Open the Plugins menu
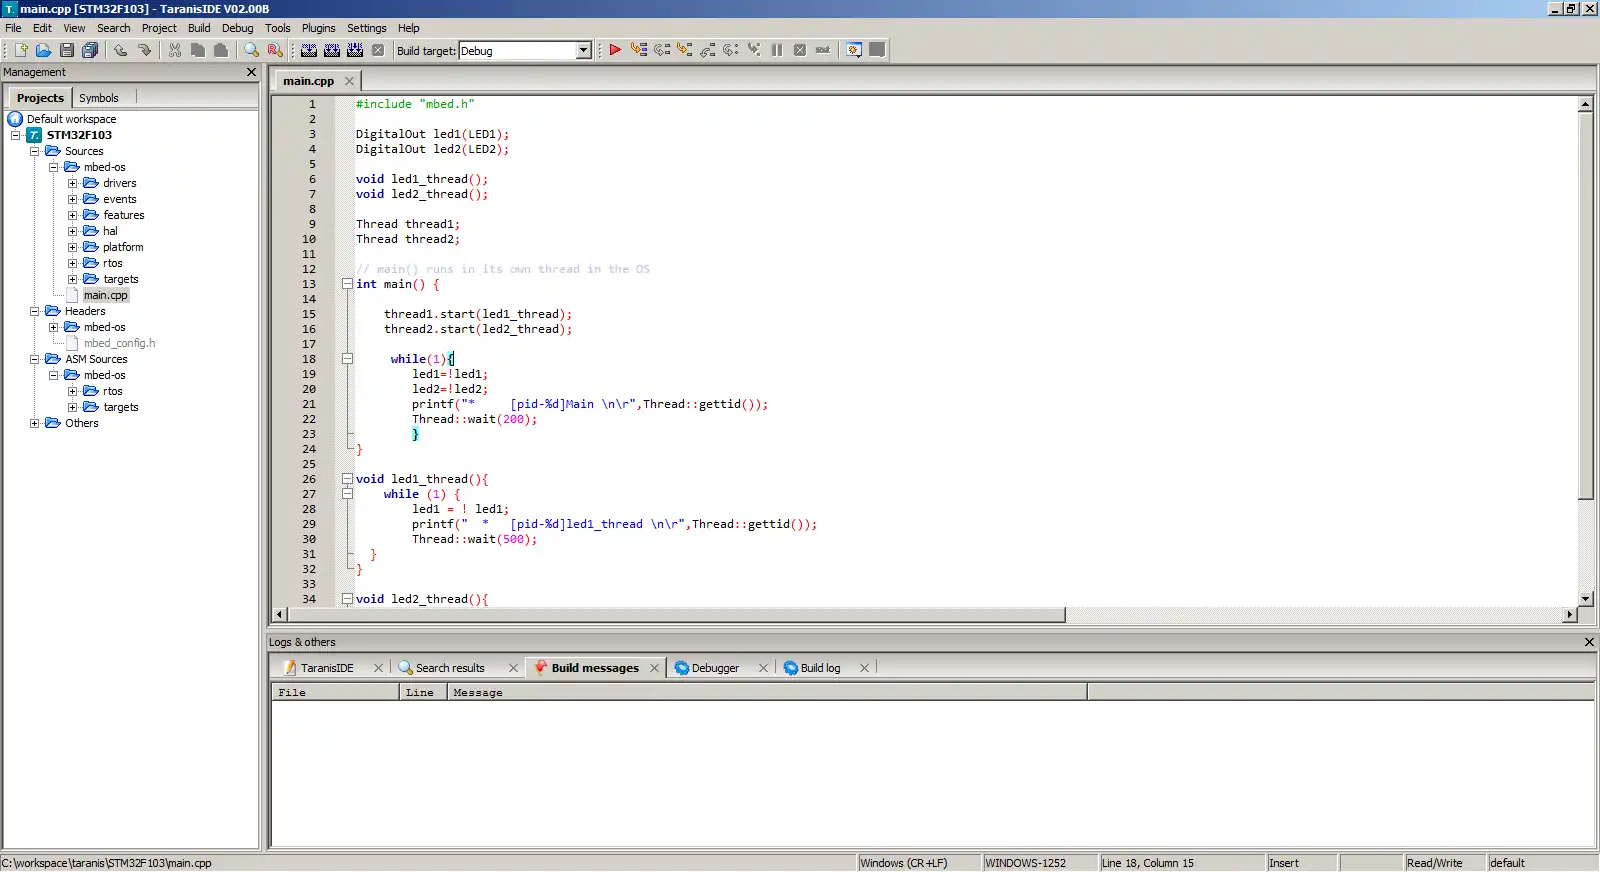Screen dimensions: 1600x872 [318, 28]
